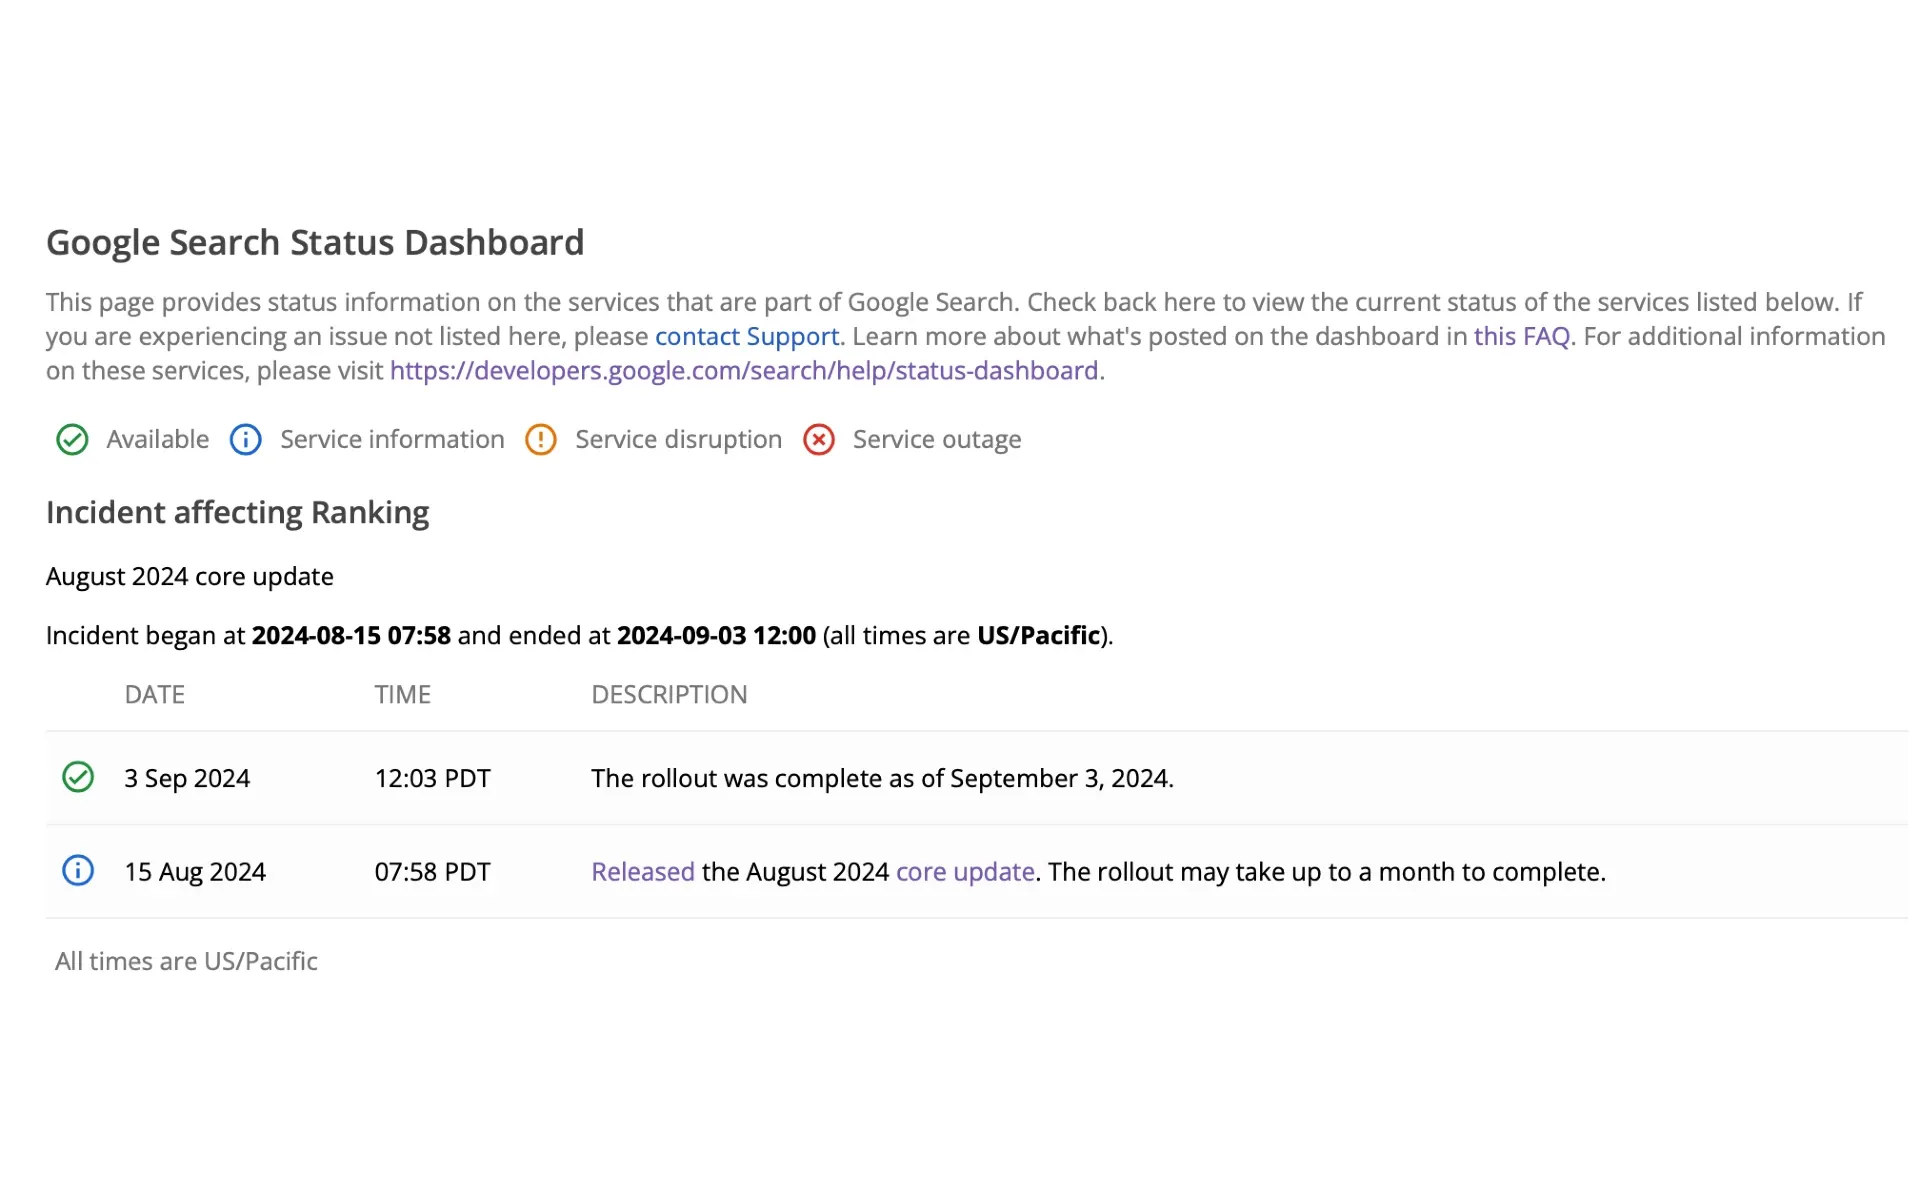Click the green checkmark Available legend icon
This screenshot has width=1920, height=1200.
[x=70, y=440]
